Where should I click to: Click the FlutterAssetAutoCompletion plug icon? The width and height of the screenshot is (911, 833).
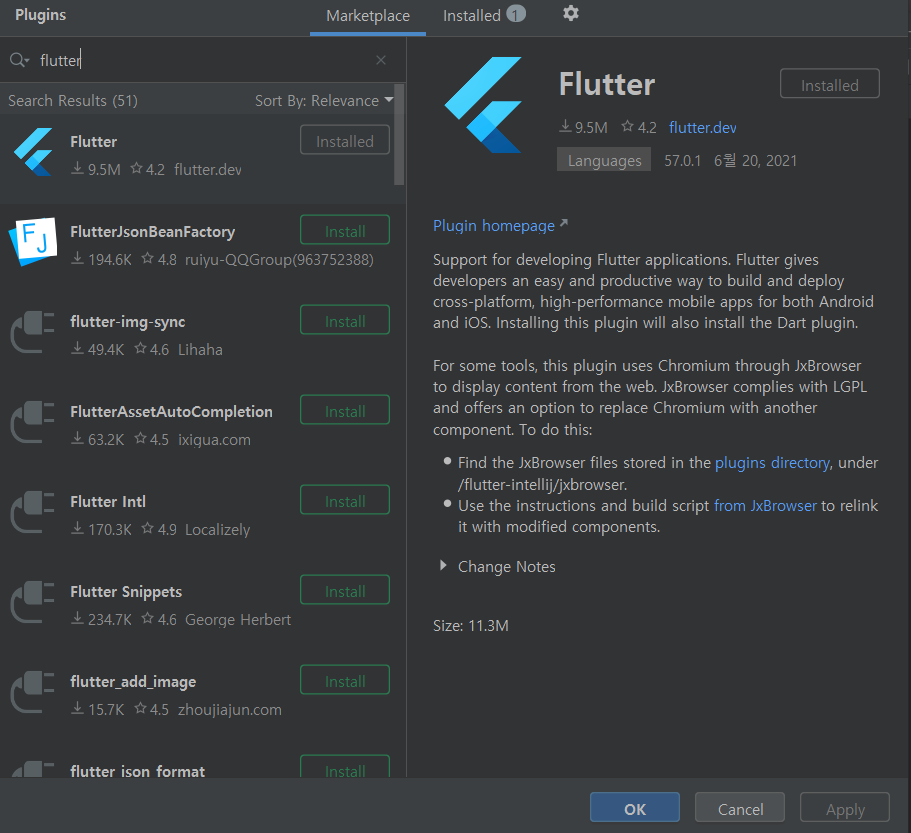pyautogui.click(x=33, y=422)
